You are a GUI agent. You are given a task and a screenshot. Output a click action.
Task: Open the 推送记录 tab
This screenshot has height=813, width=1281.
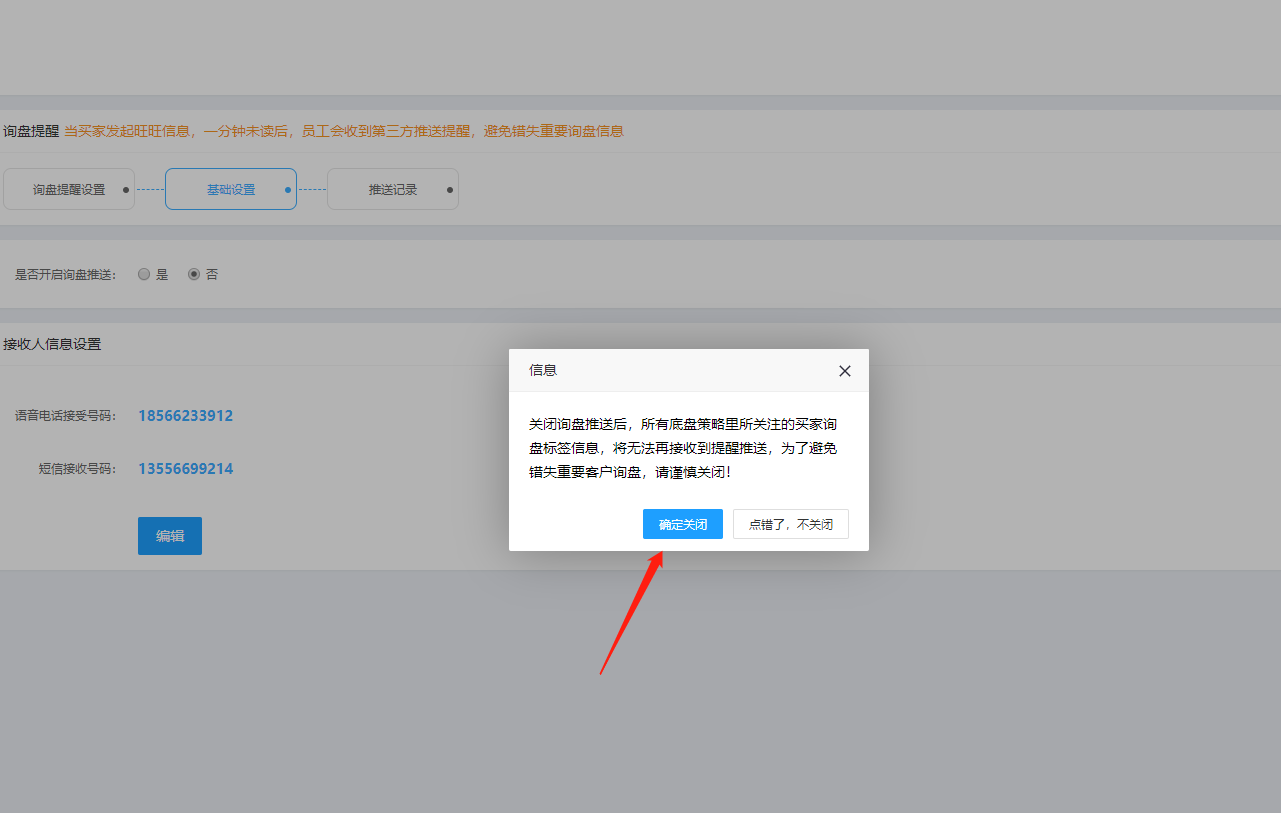pyautogui.click(x=393, y=189)
